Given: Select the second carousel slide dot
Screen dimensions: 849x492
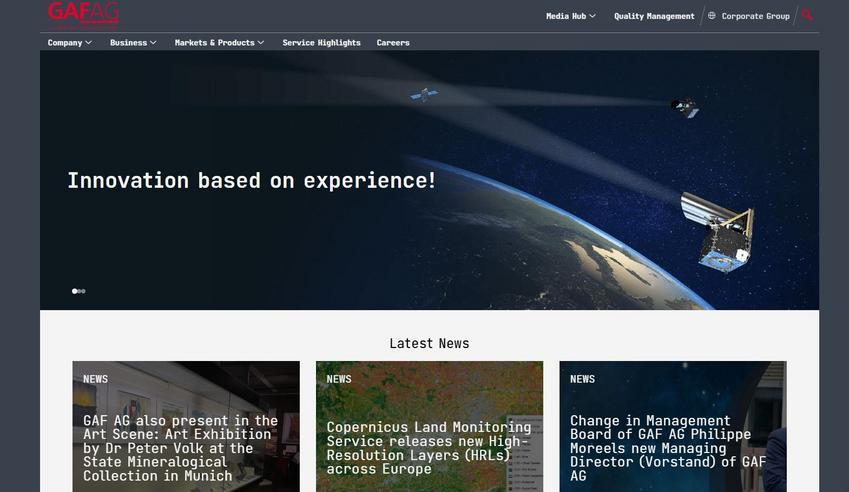Looking at the screenshot, I should pyautogui.click(x=80, y=291).
